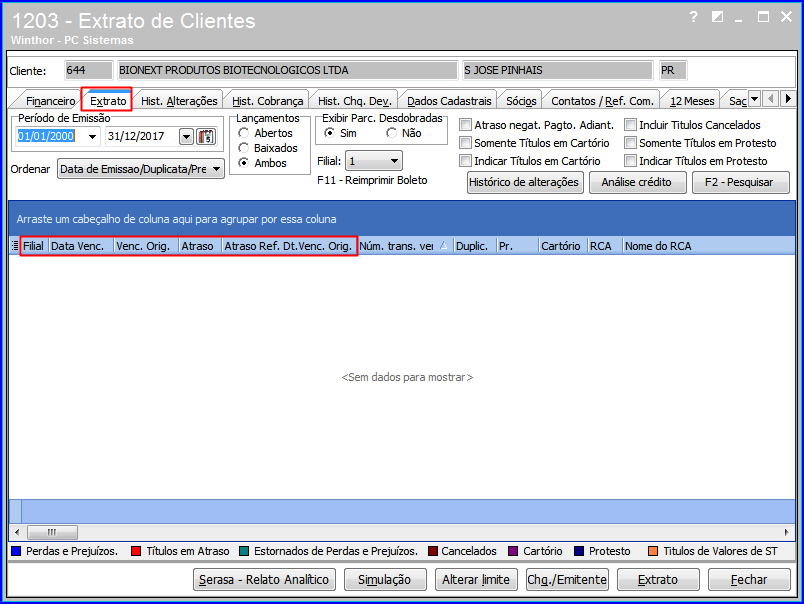
Task: Click the horizontal scrollbar thumb
Action: click(52, 532)
